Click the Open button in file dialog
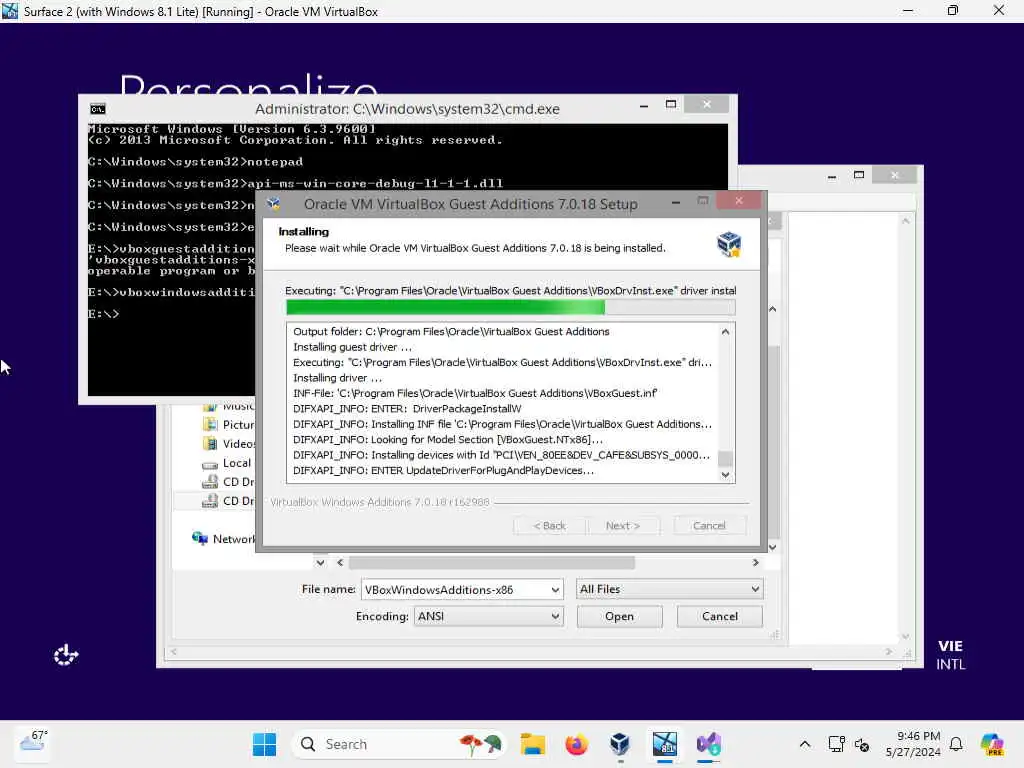This screenshot has height=768, width=1024. pyautogui.click(x=619, y=616)
